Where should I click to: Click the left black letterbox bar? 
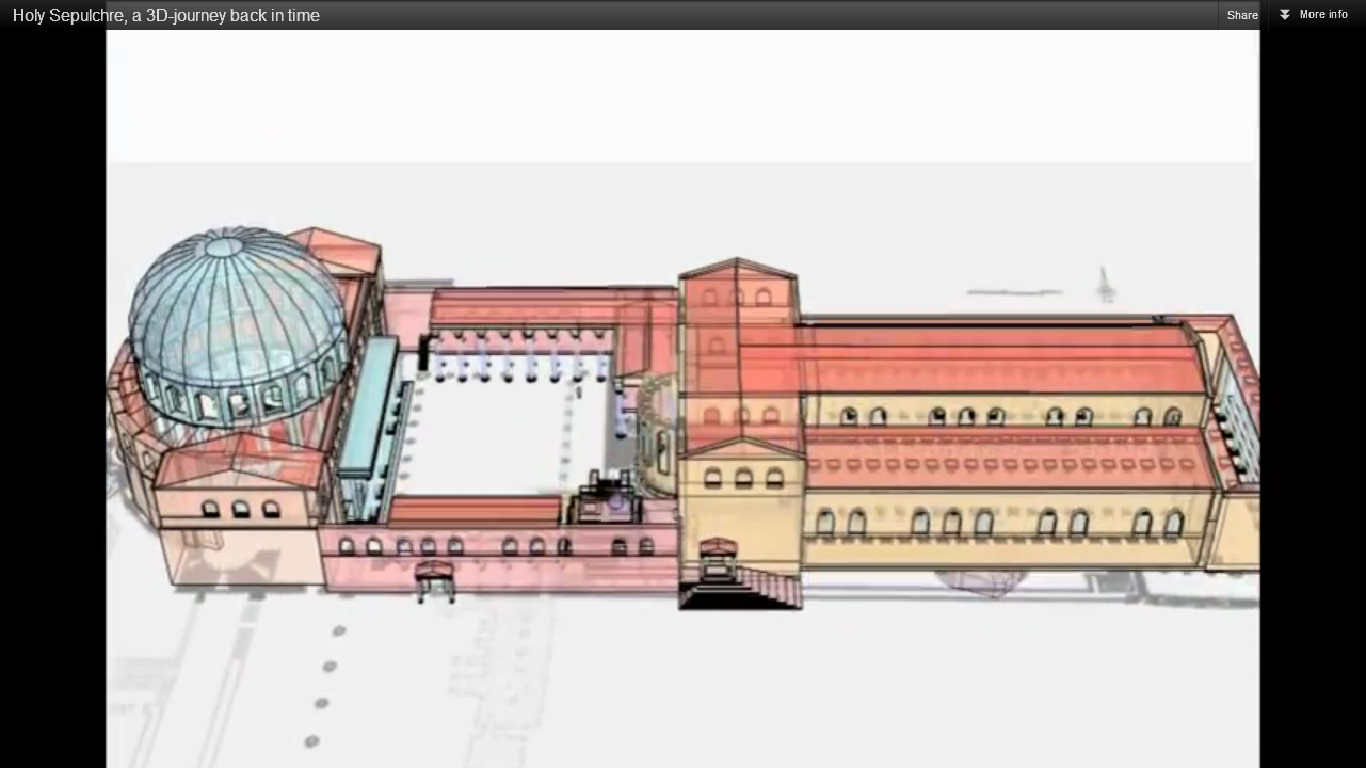coord(52,400)
